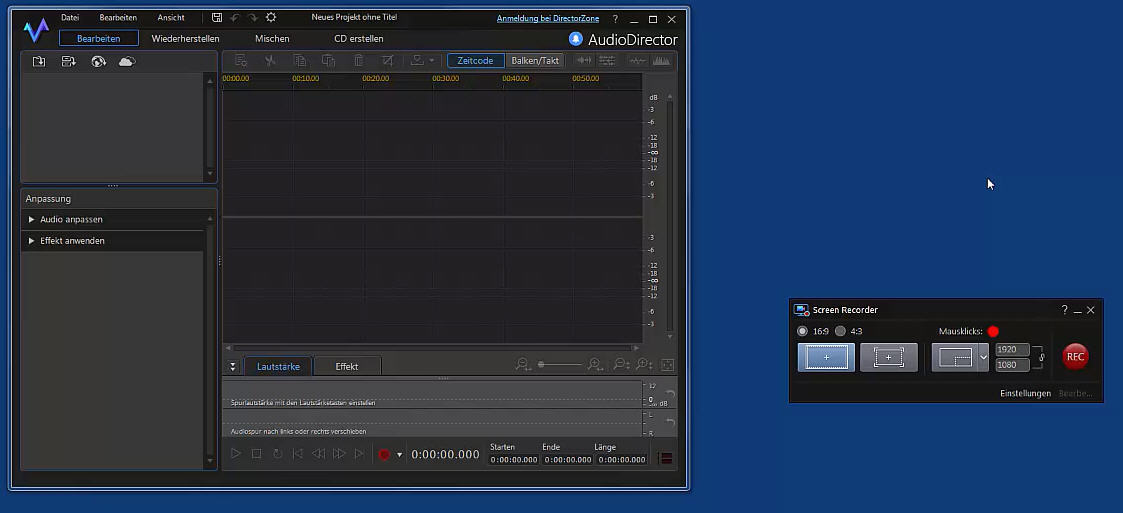Click the horizontal zoom slider handle
The image size is (1123, 513).
click(x=541, y=365)
